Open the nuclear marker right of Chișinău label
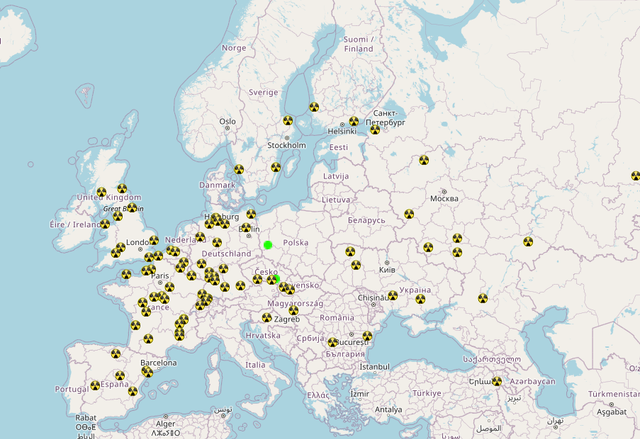Image resolution: width=640 pixels, height=439 pixels. [393, 295]
